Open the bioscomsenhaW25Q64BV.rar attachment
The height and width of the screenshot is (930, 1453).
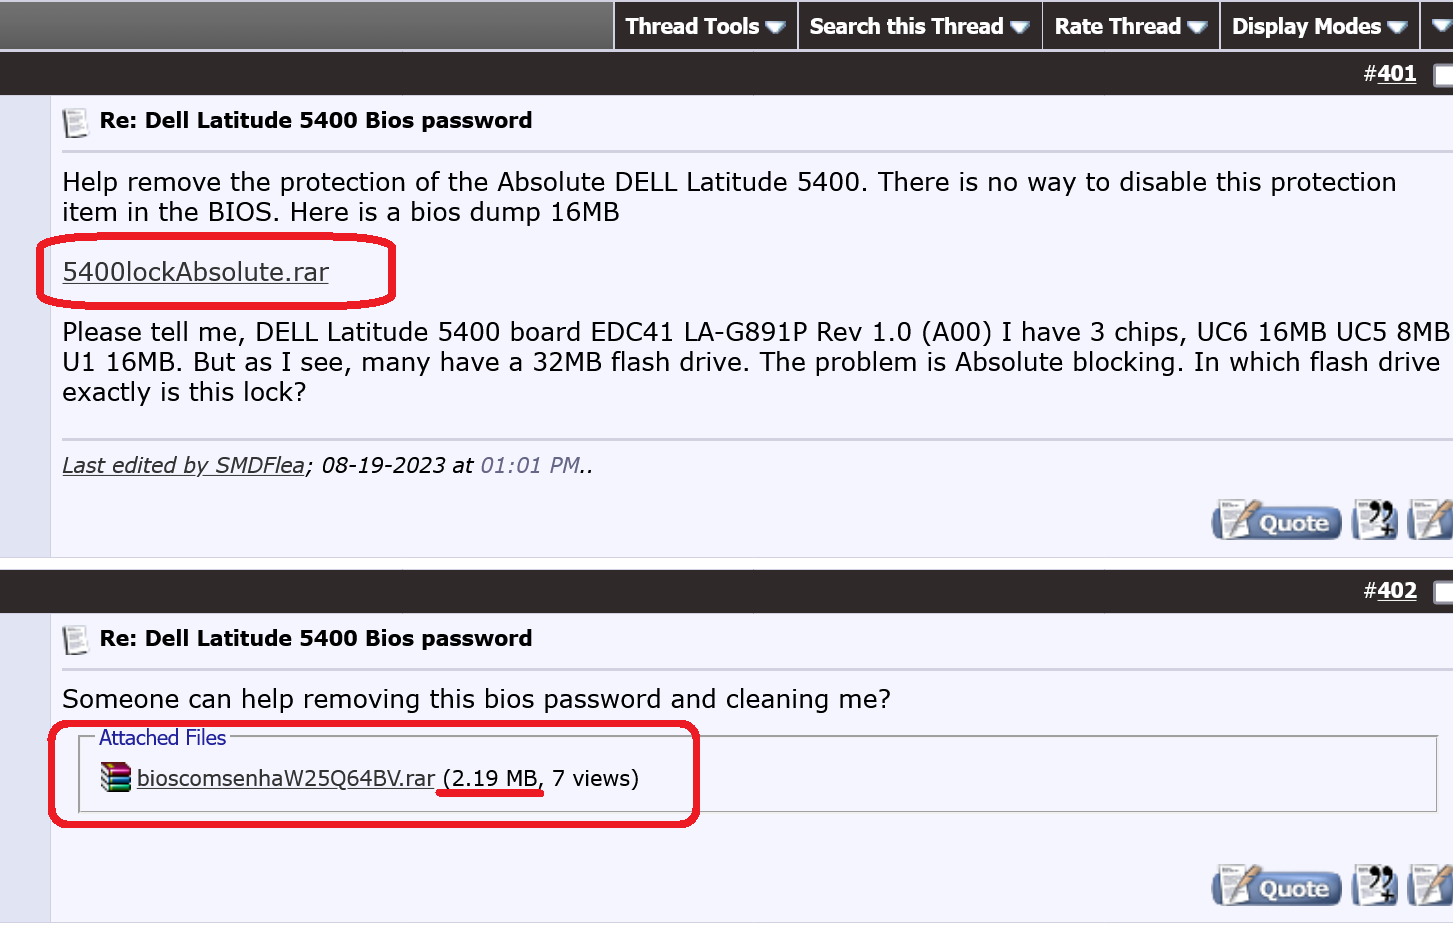pyautogui.click(x=286, y=779)
